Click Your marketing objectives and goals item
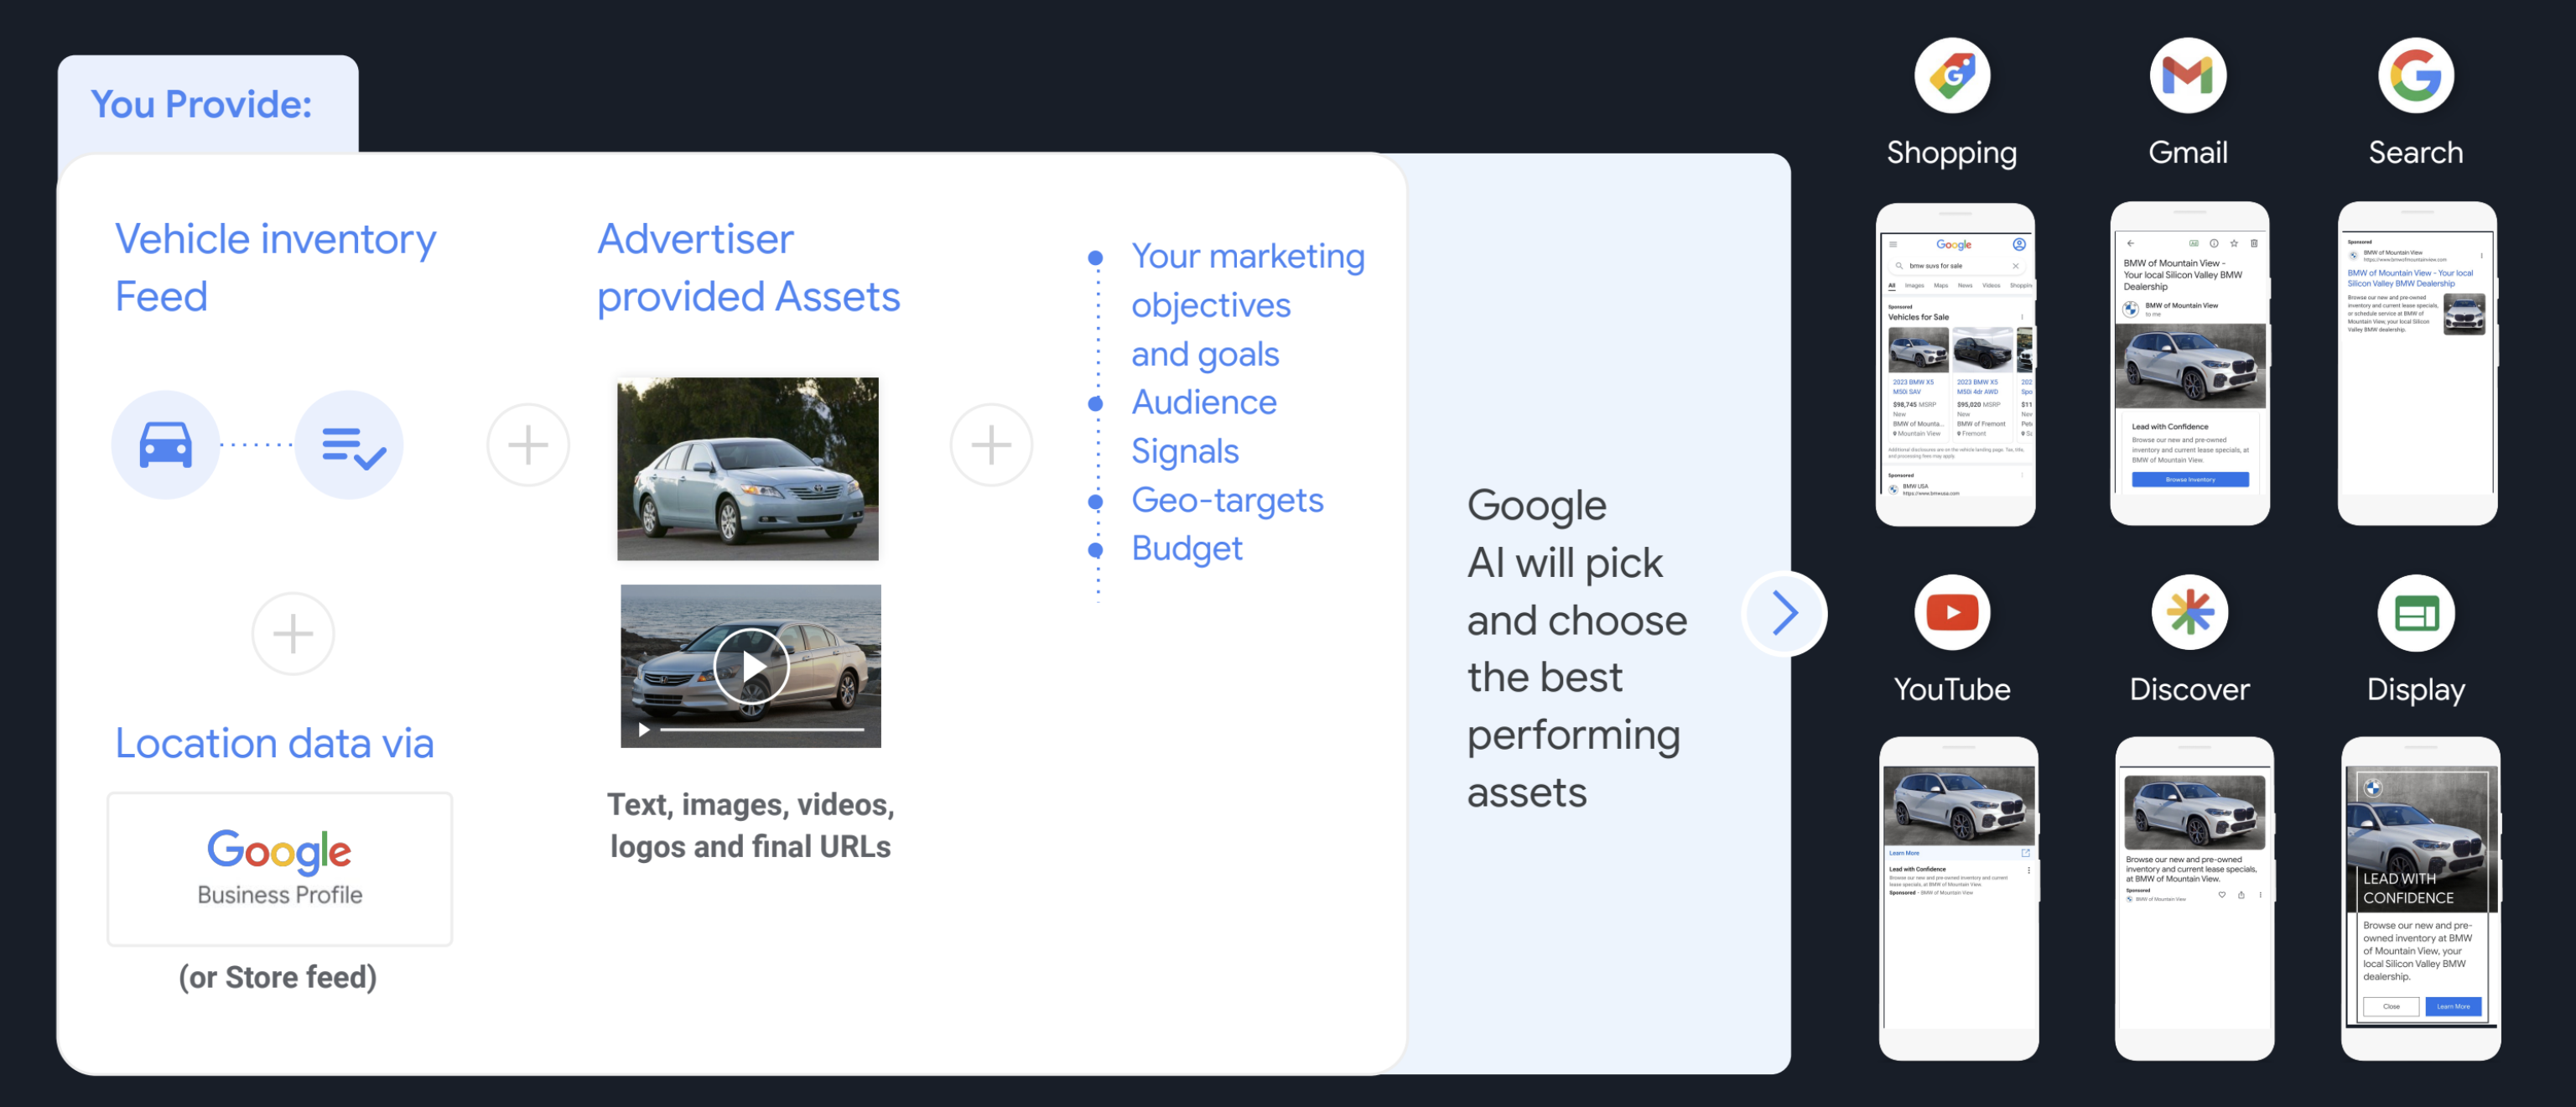 [1248, 305]
